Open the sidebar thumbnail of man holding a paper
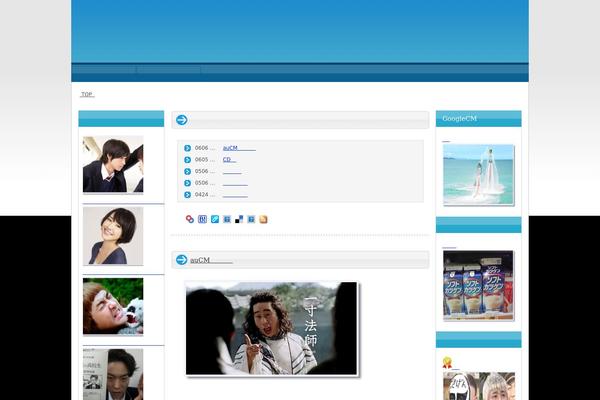The image size is (600, 400). pos(113,374)
